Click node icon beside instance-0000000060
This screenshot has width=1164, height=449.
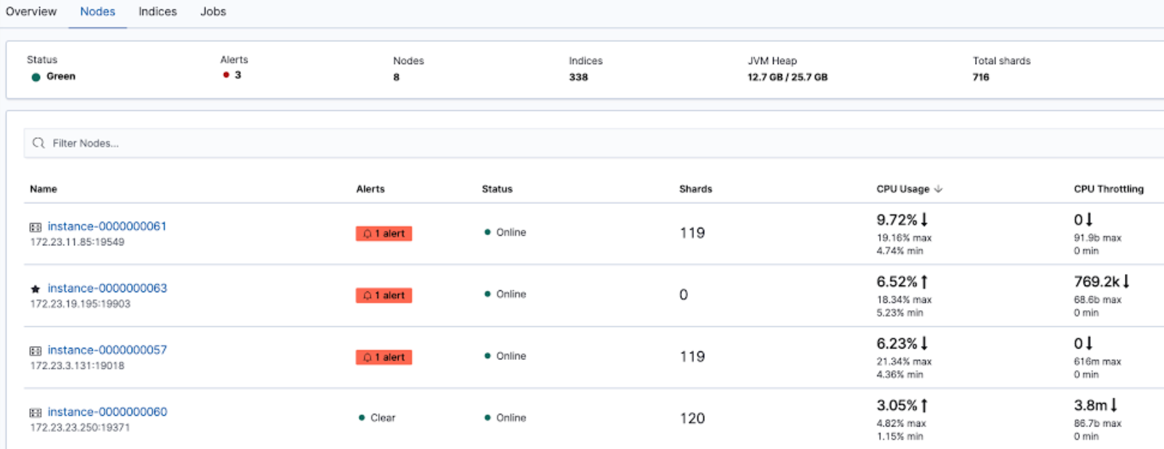[36, 413]
